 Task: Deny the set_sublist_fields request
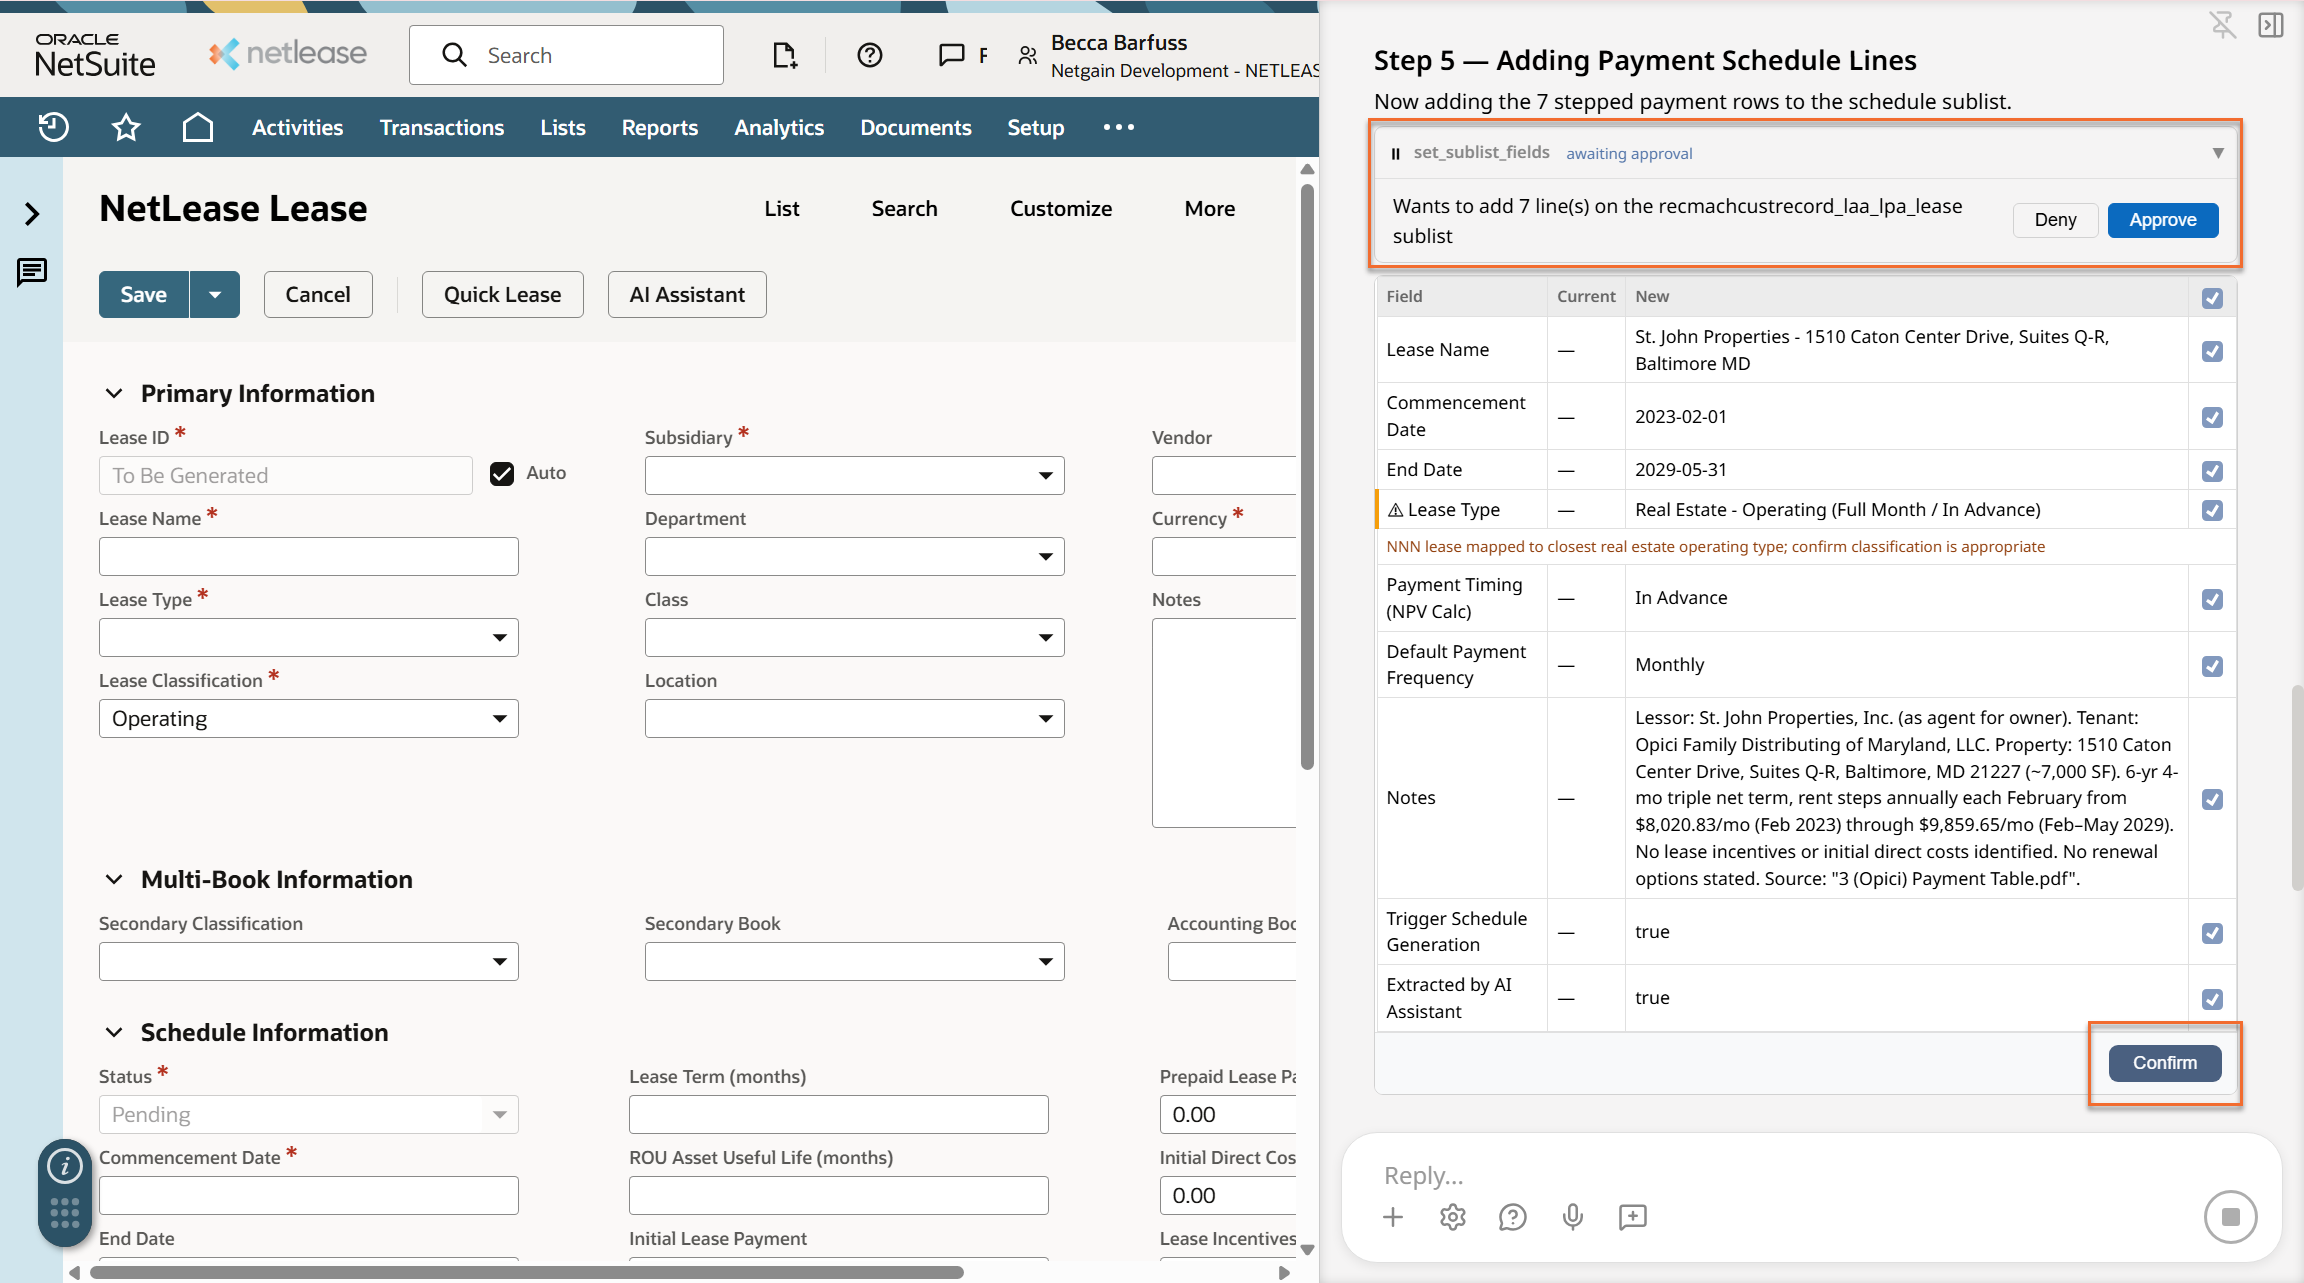[2056, 220]
